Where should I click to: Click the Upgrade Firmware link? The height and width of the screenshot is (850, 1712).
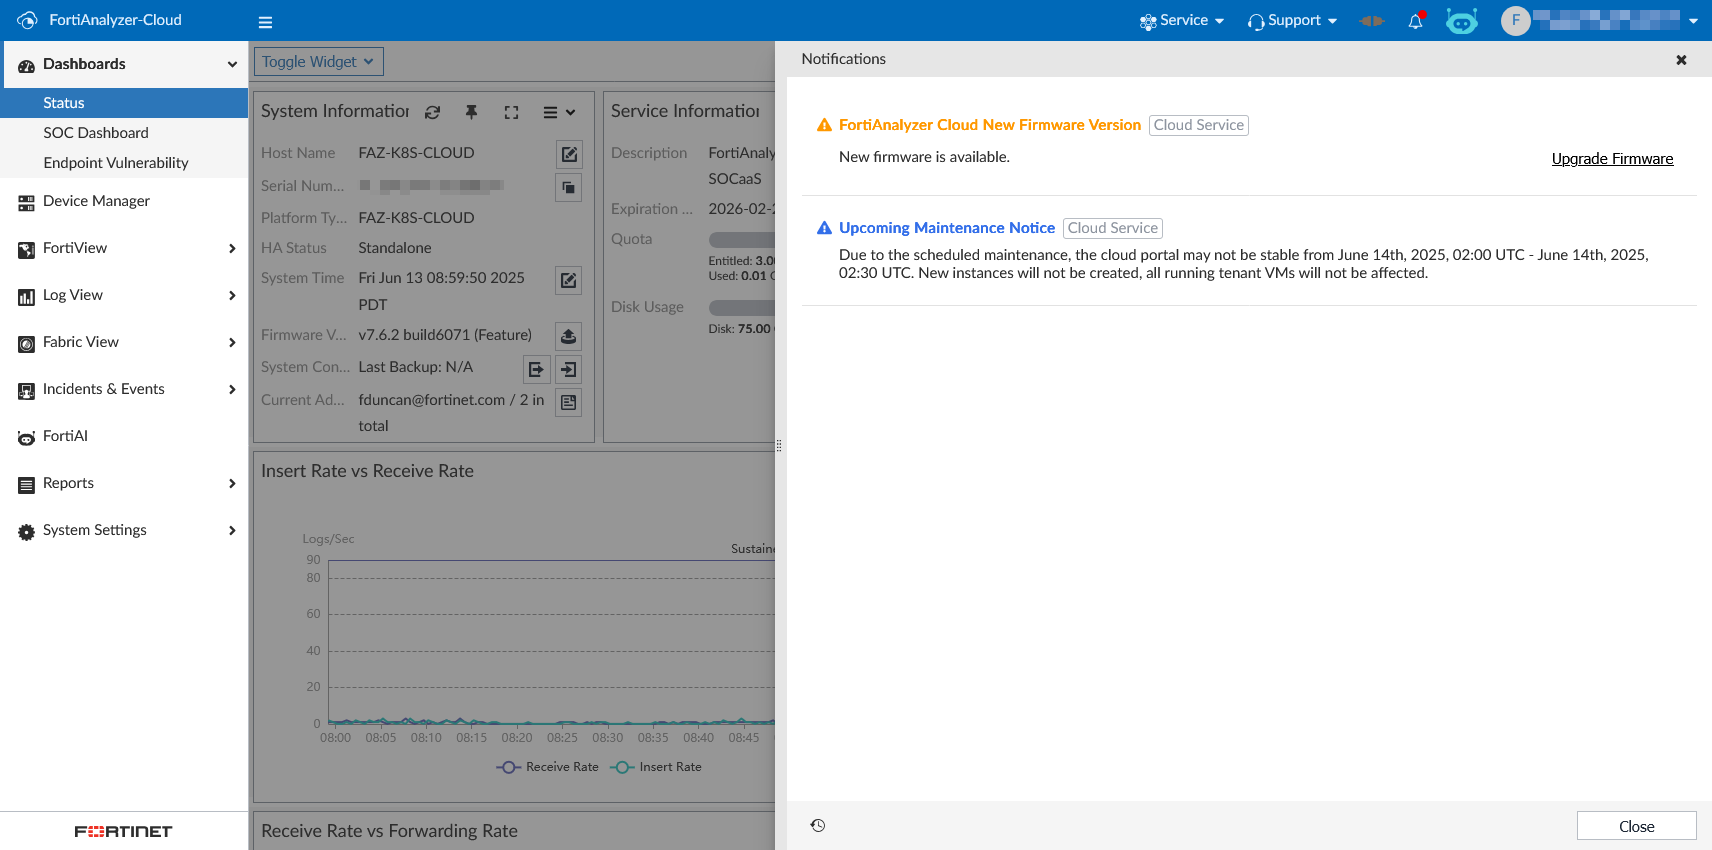point(1612,159)
